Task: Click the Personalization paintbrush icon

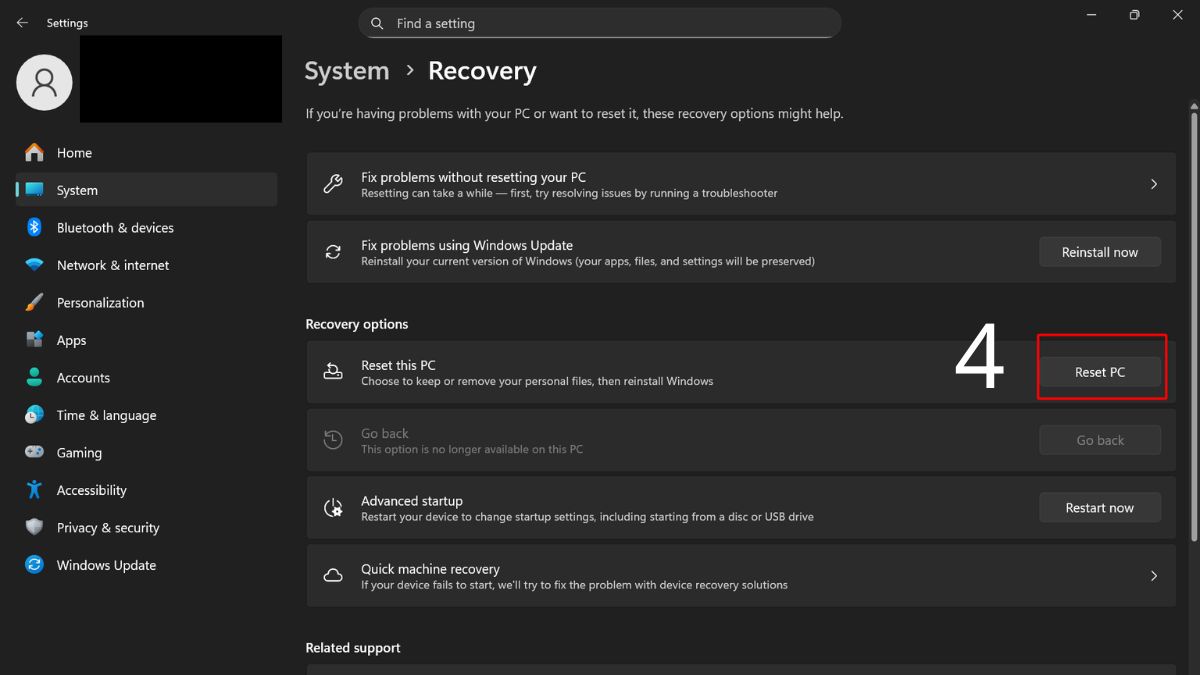Action: pyautogui.click(x=35, y=303)
